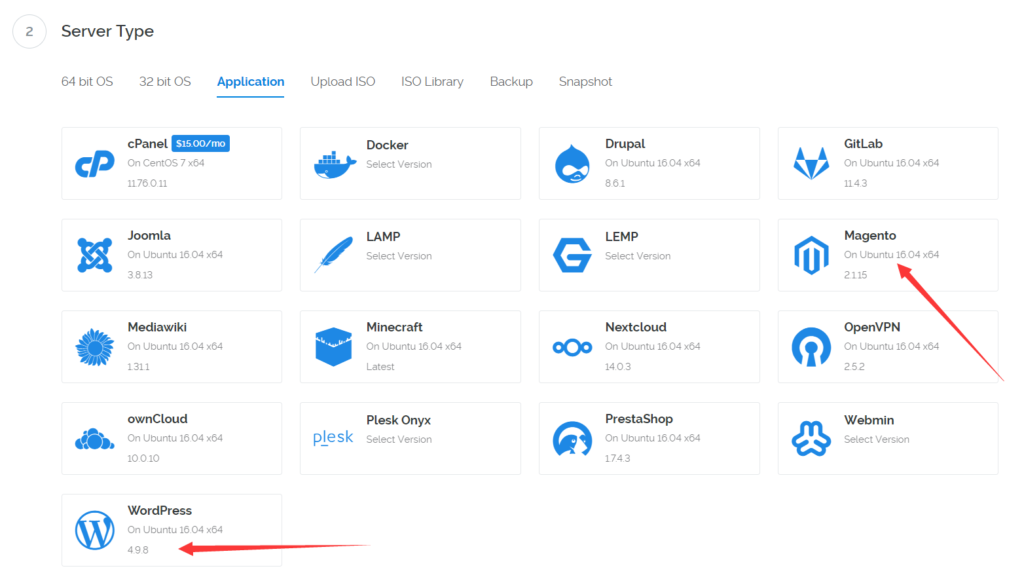Screen dimensions: 1024x579
Task: Expand Select Version under Webmin
Action: coord(876,439)
